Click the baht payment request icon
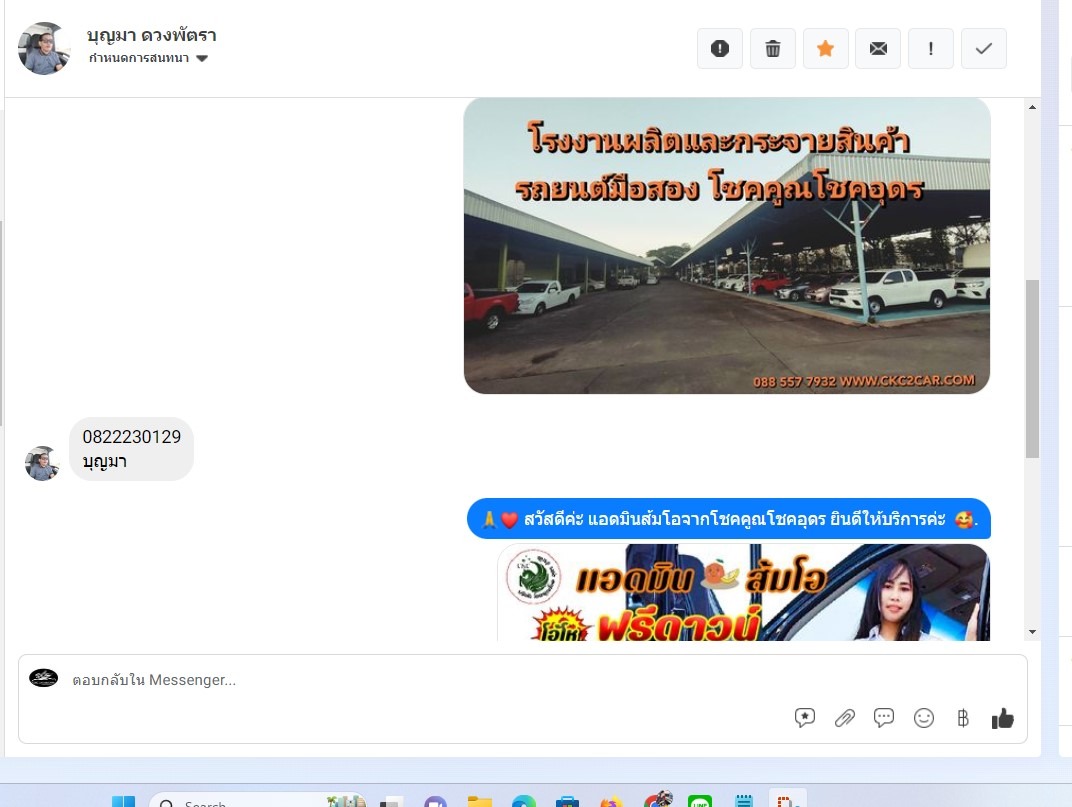 point(963,718)
